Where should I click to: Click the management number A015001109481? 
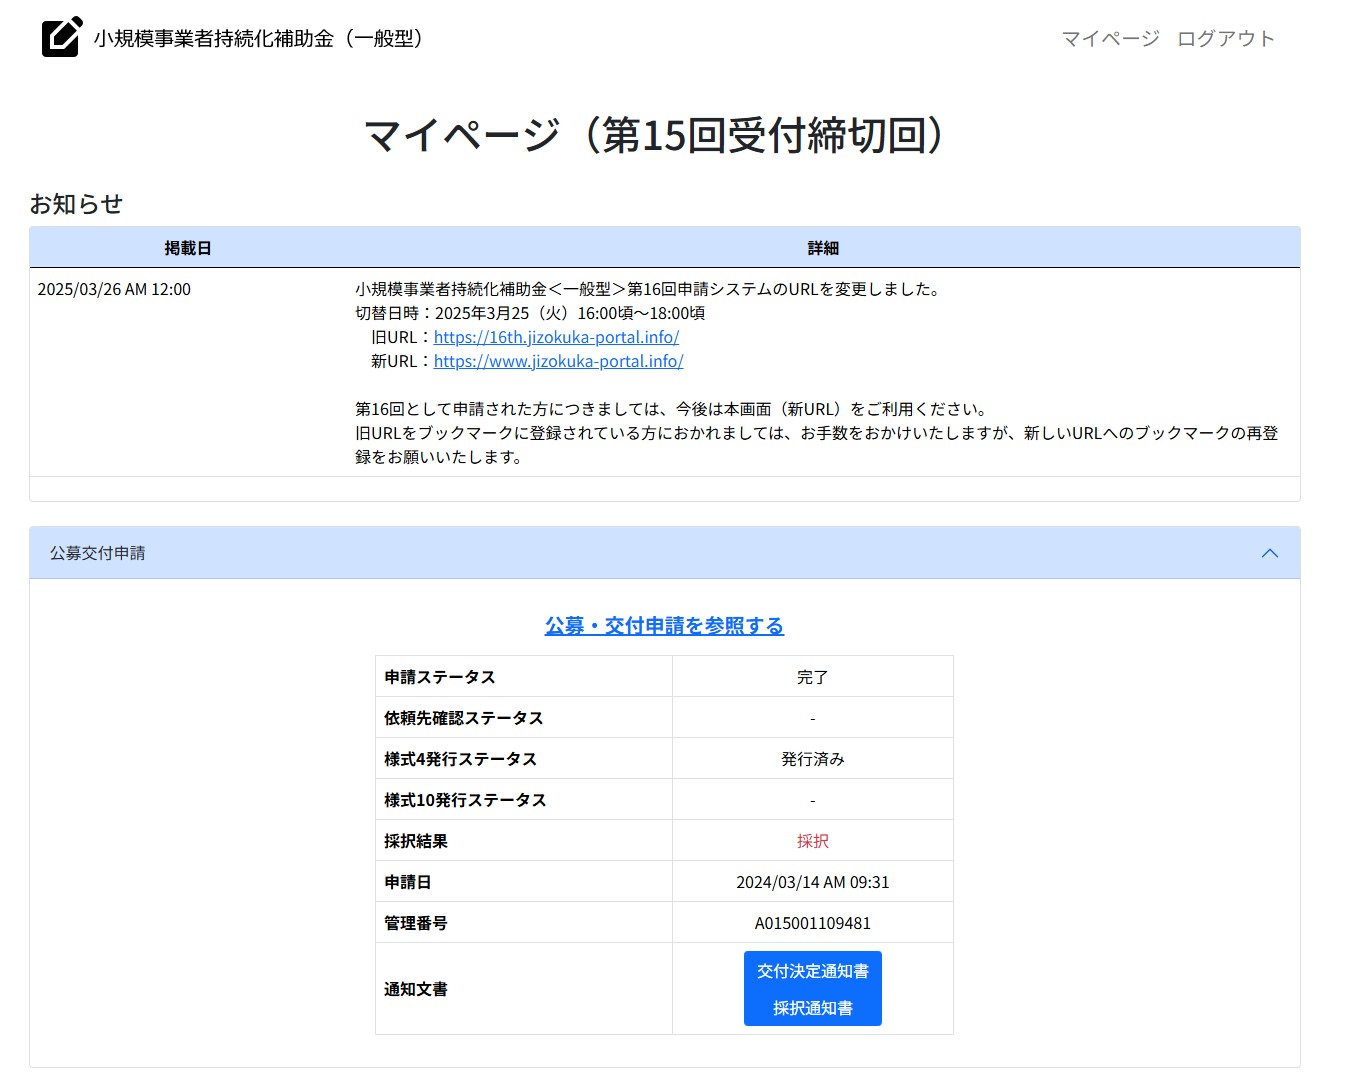812,923
